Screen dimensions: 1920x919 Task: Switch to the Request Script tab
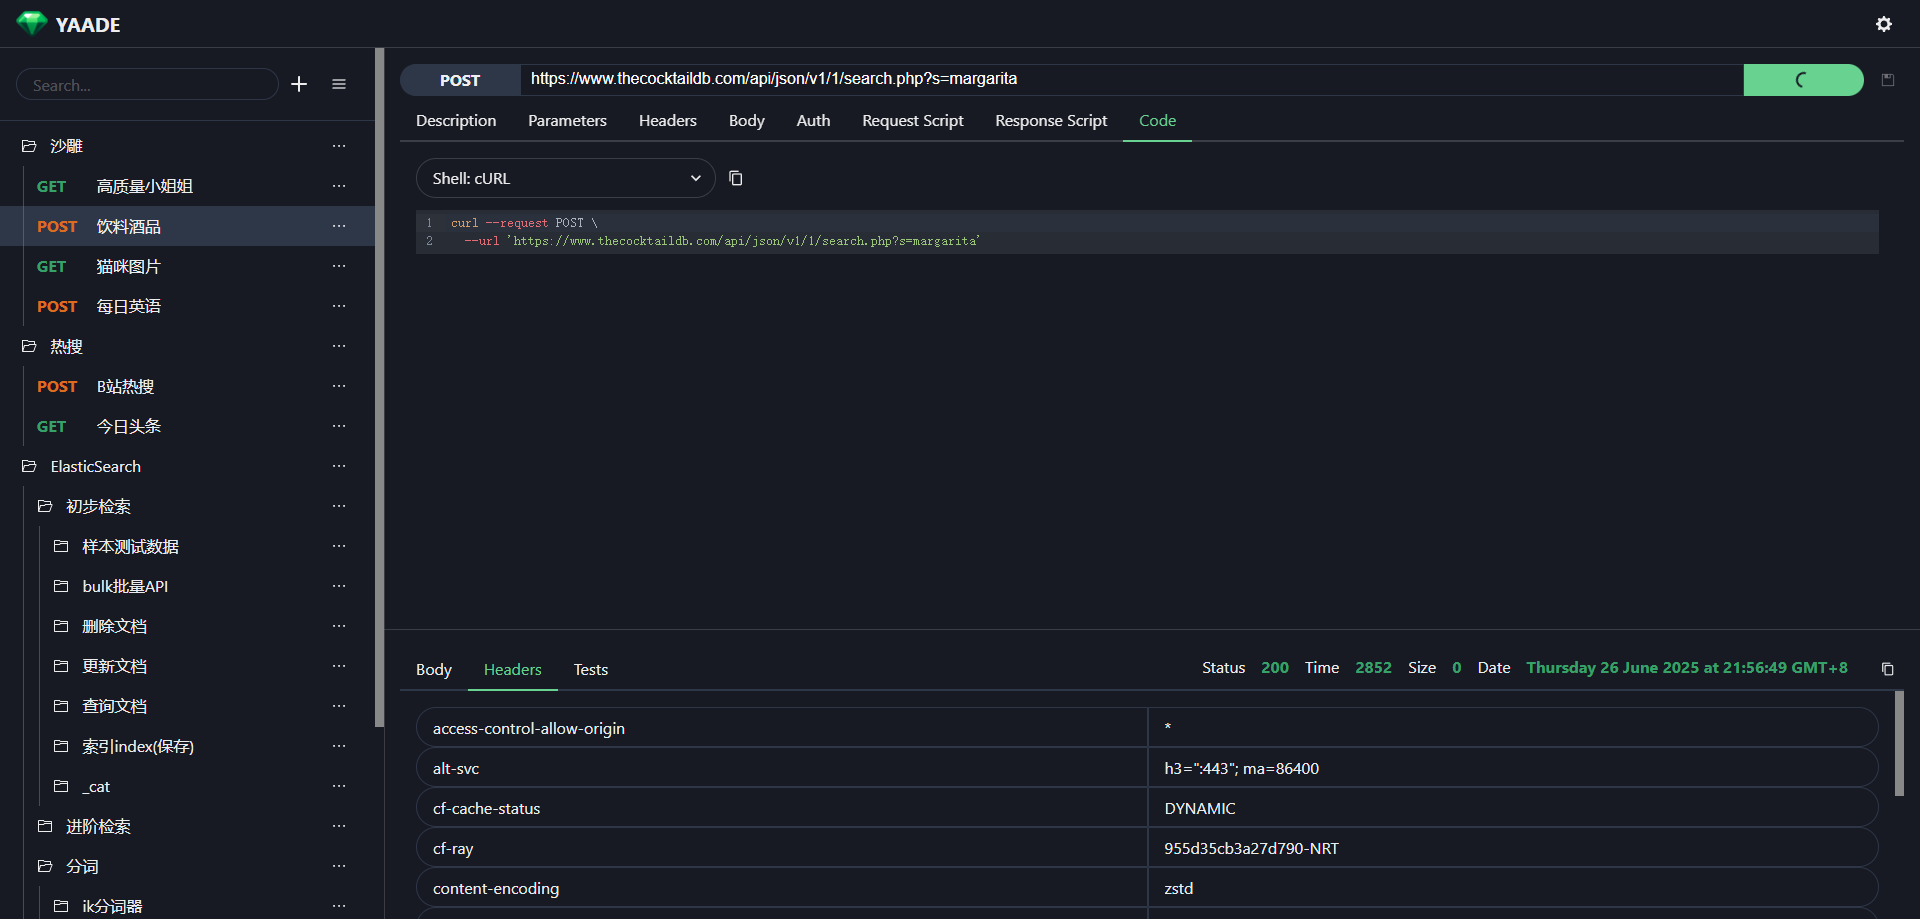pyautogui.click(x=912, y=121)
